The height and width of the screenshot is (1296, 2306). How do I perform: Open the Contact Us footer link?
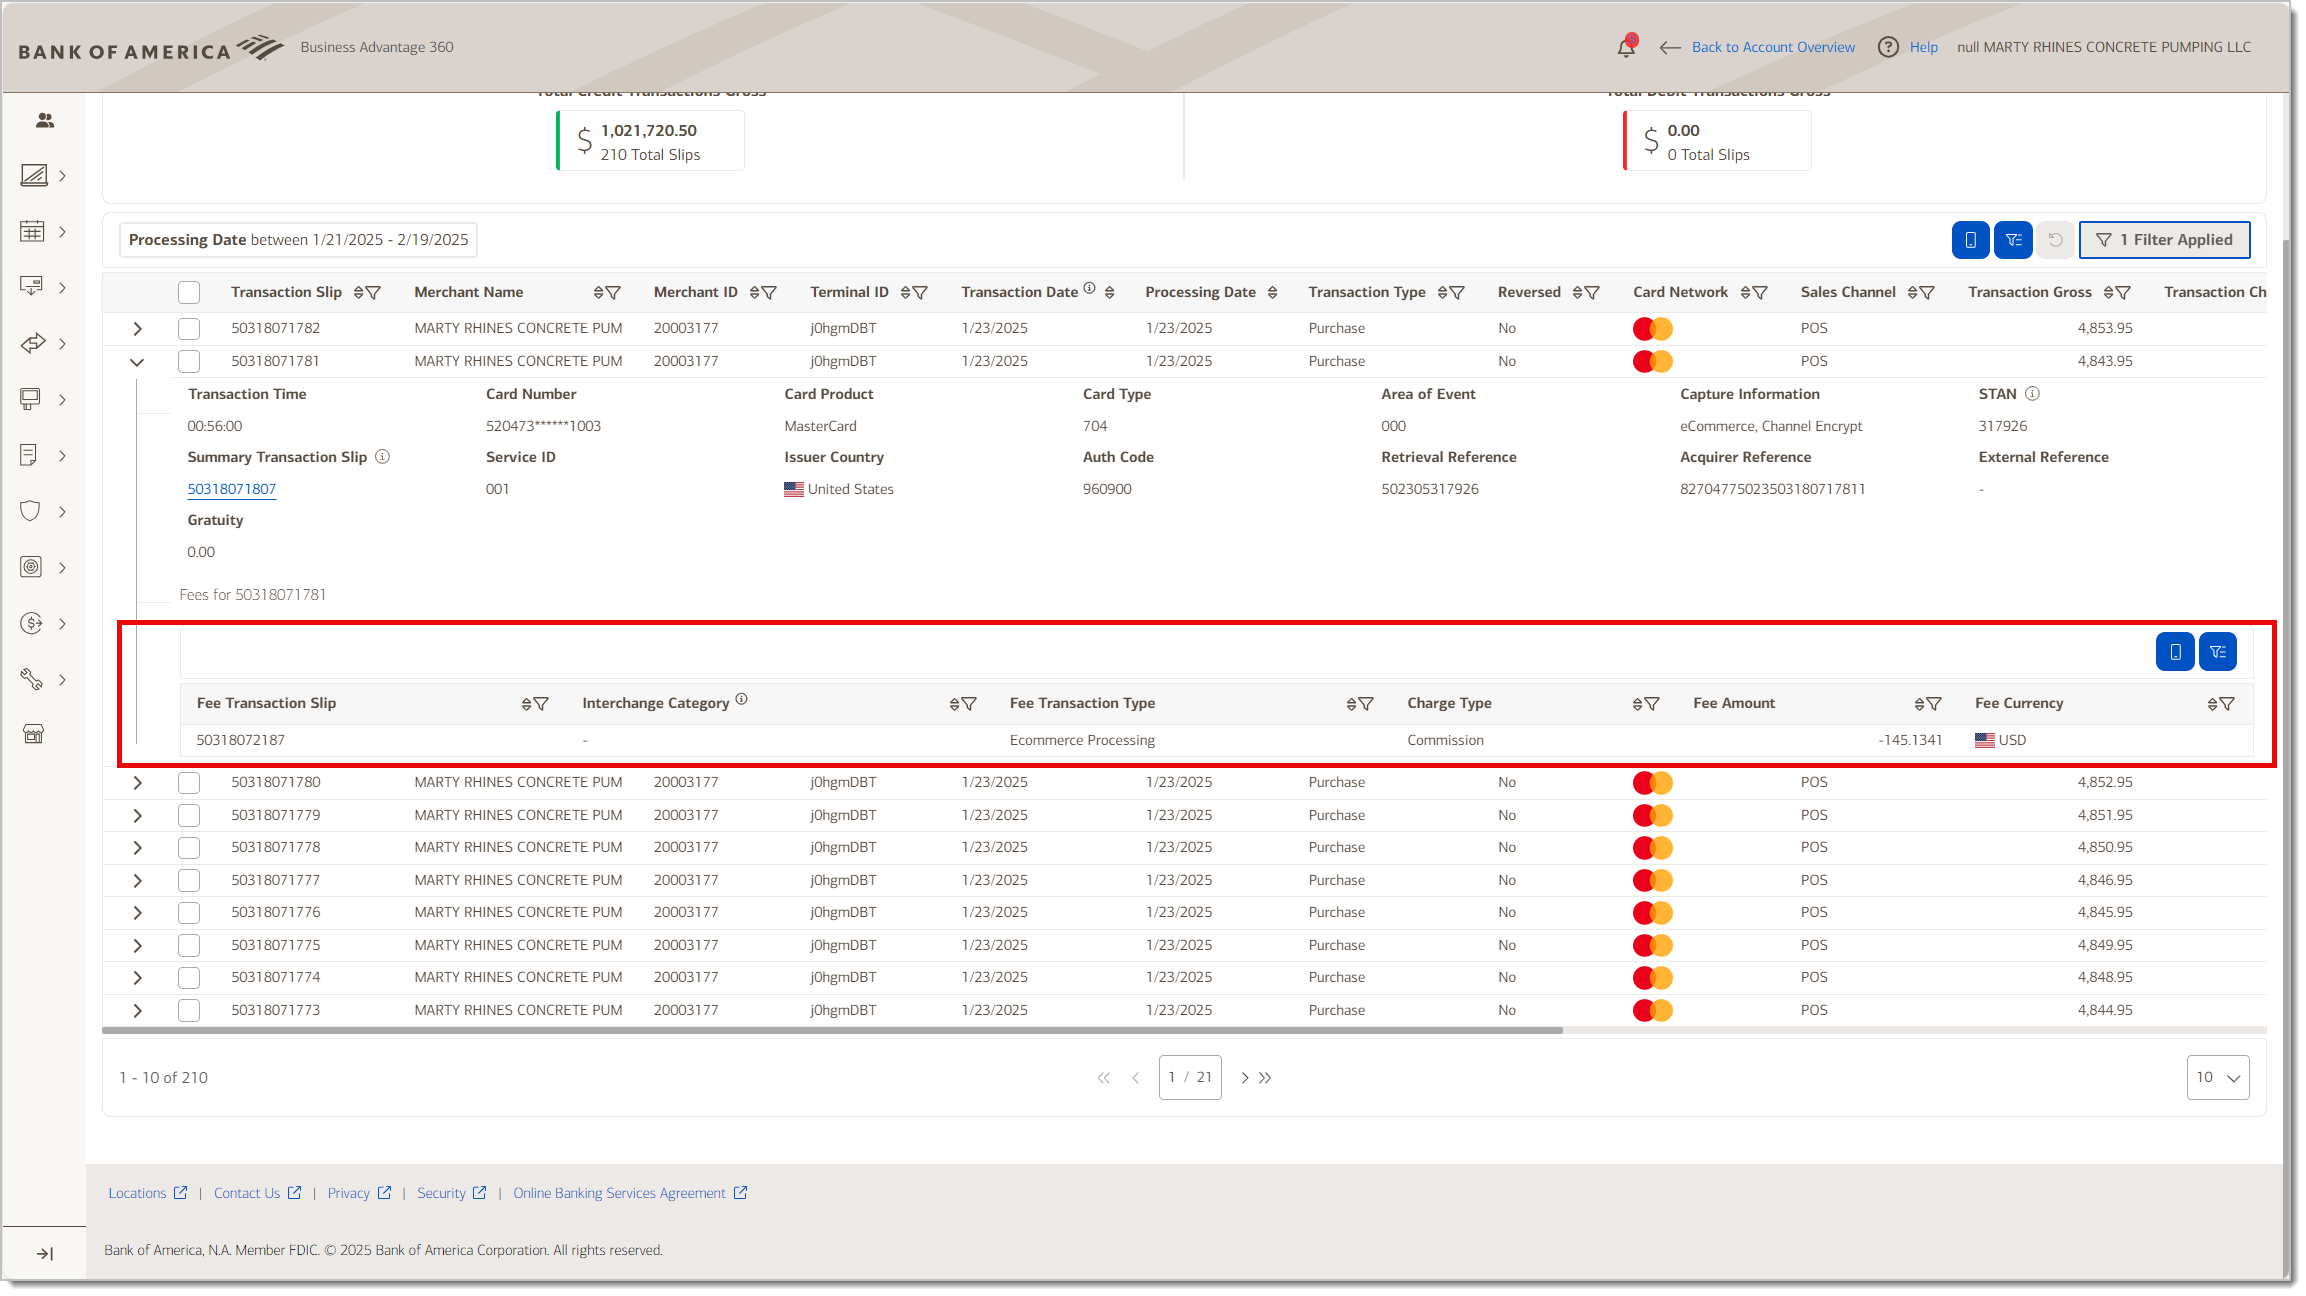pos(257,1193)
